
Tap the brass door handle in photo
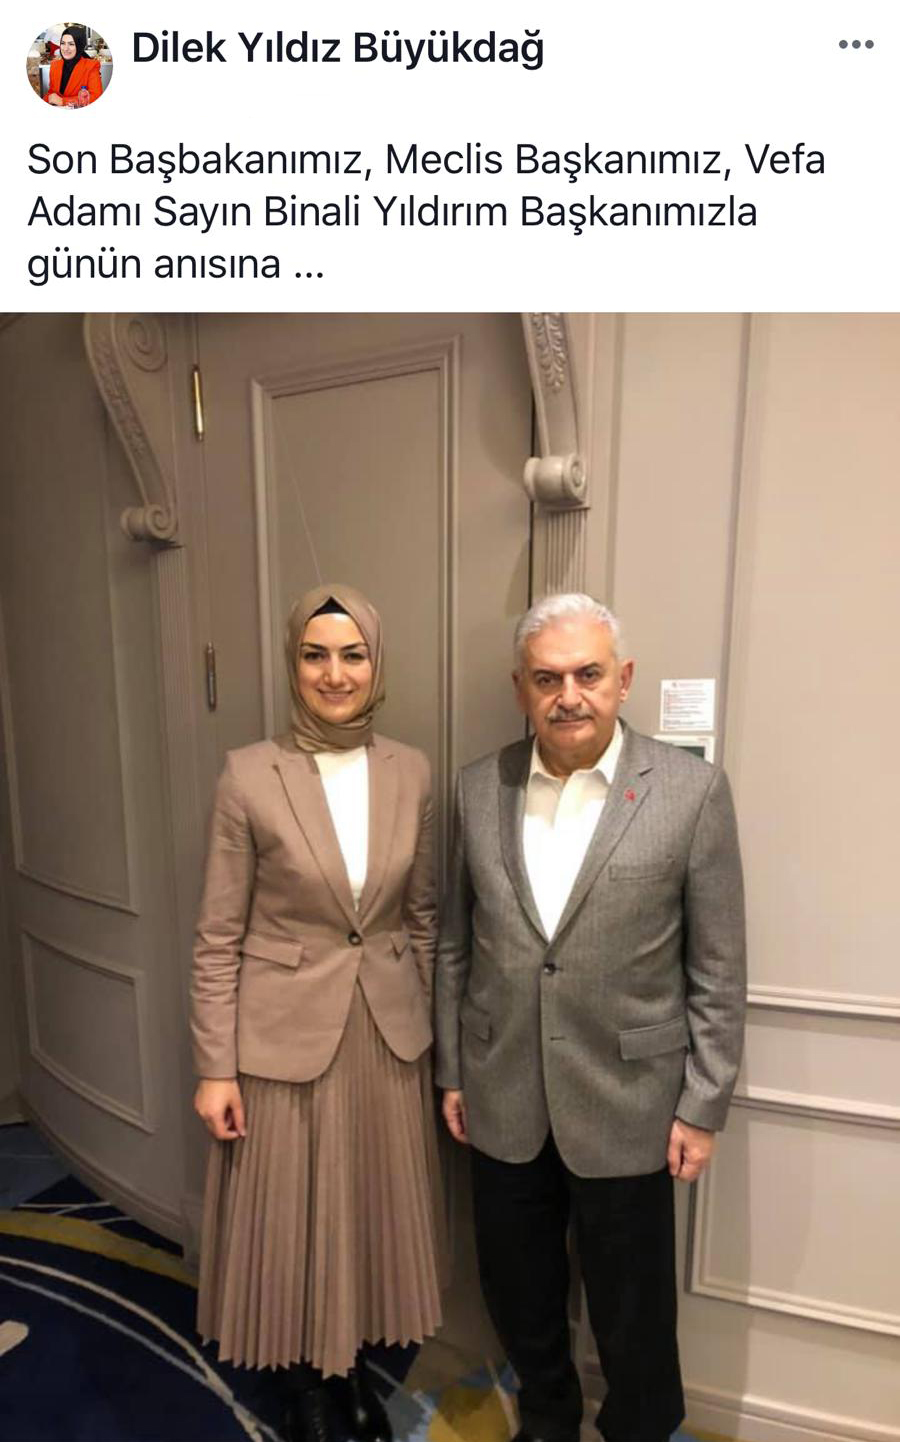point(210,676)
